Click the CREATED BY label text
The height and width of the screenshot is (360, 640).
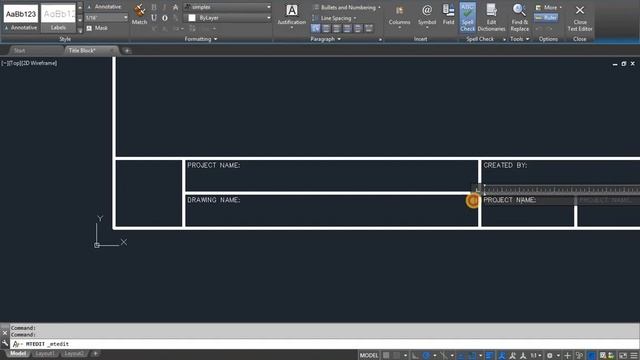point(505,165)
